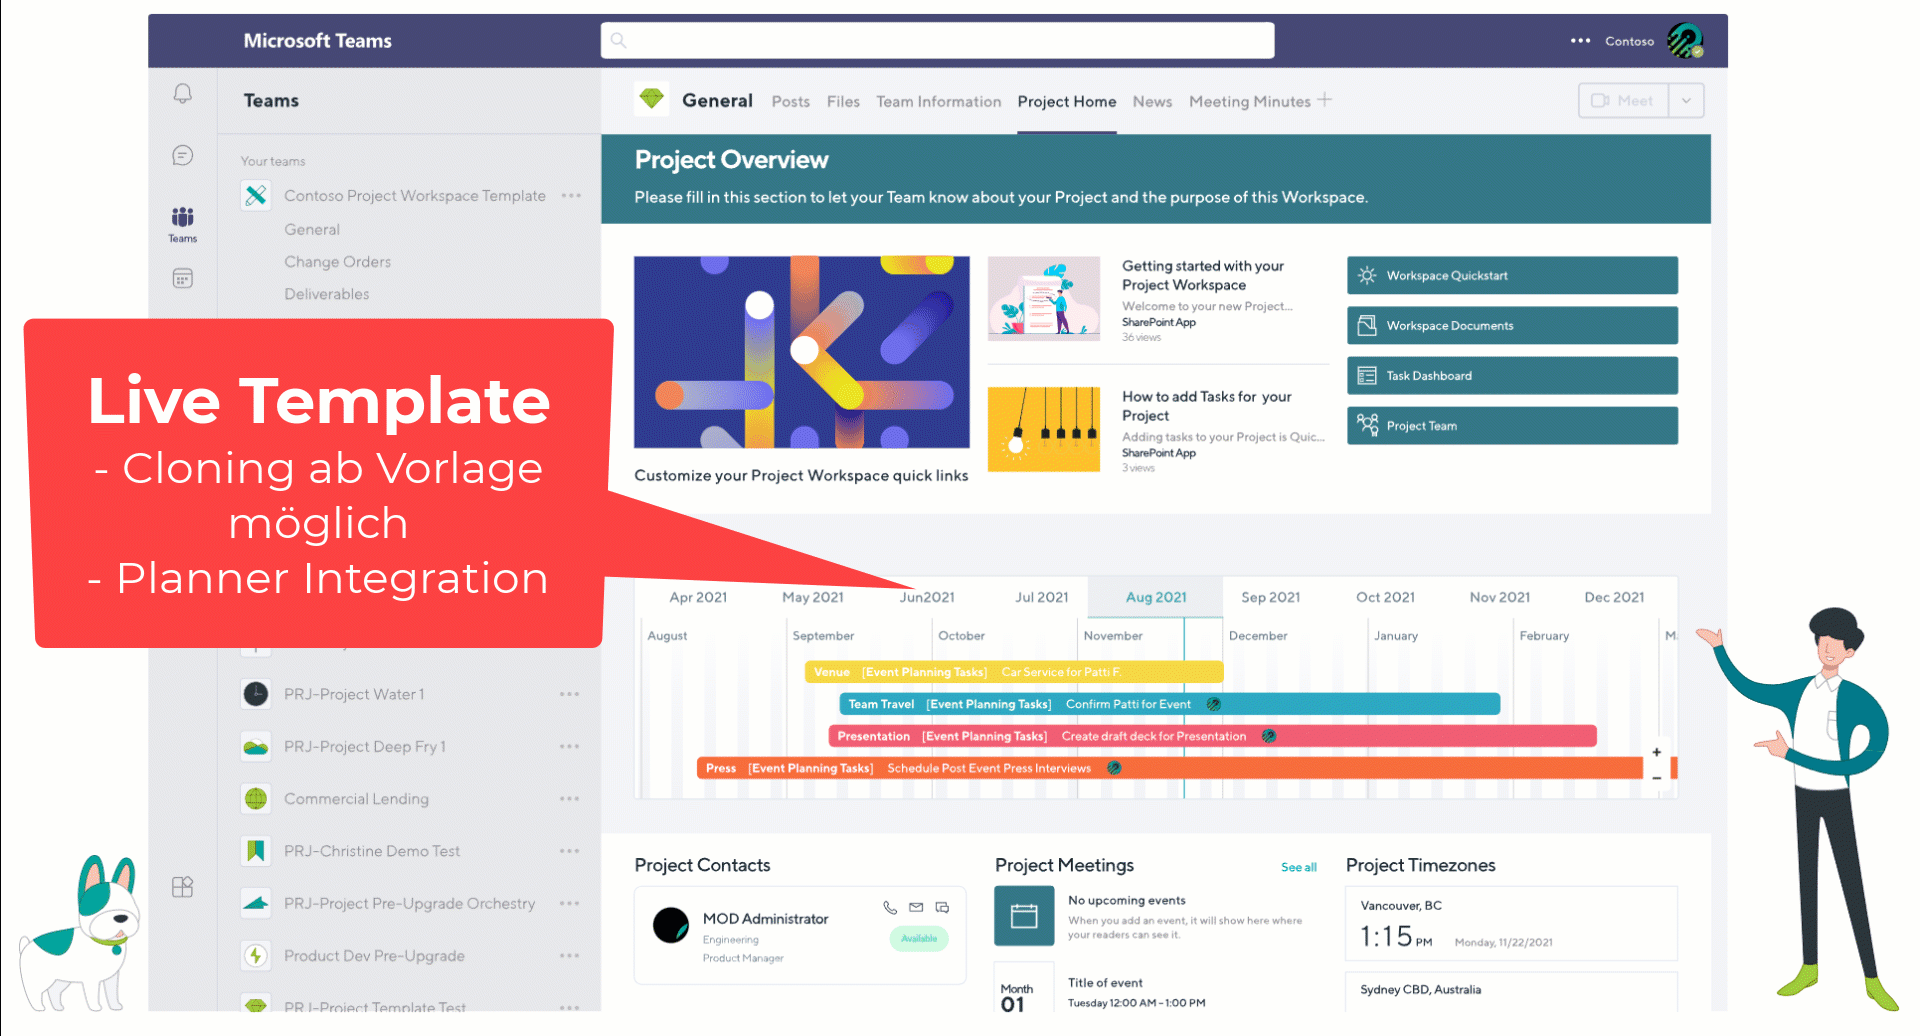The width and height of the screenshot is (1920, 1036).
Task: Click the phone icon for MOD Administrator
Action: click(x=890, y=908)
